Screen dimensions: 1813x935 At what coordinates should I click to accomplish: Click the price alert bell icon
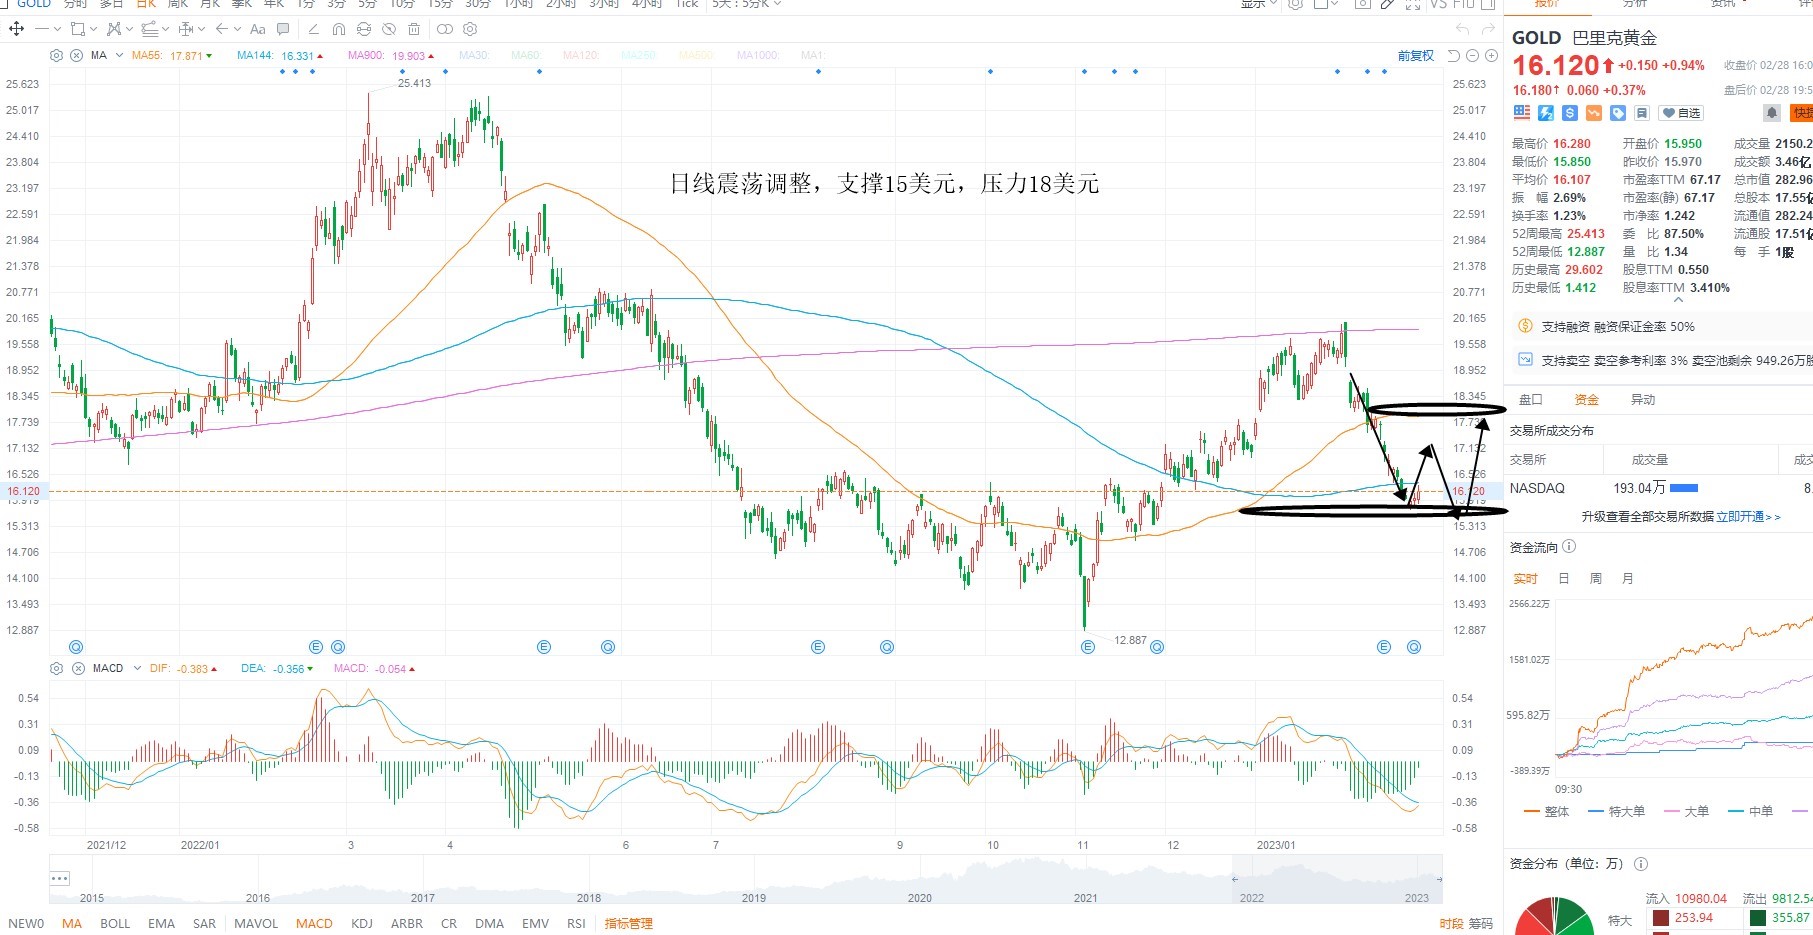(1771, 113)
